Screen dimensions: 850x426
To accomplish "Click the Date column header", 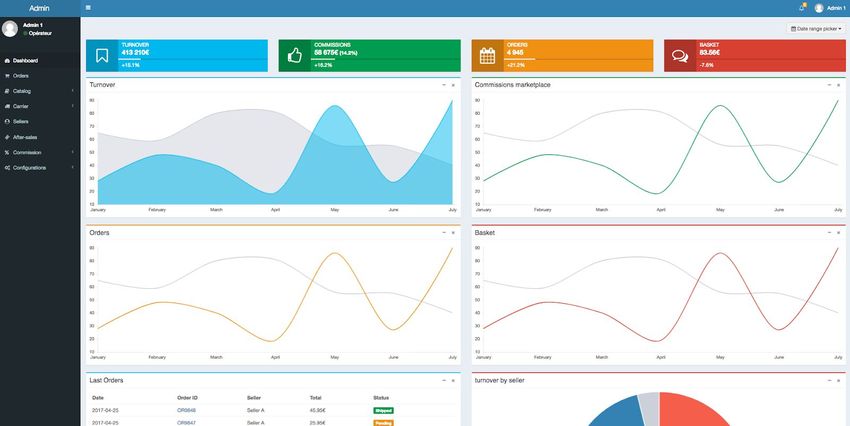I will pos(98,398).
